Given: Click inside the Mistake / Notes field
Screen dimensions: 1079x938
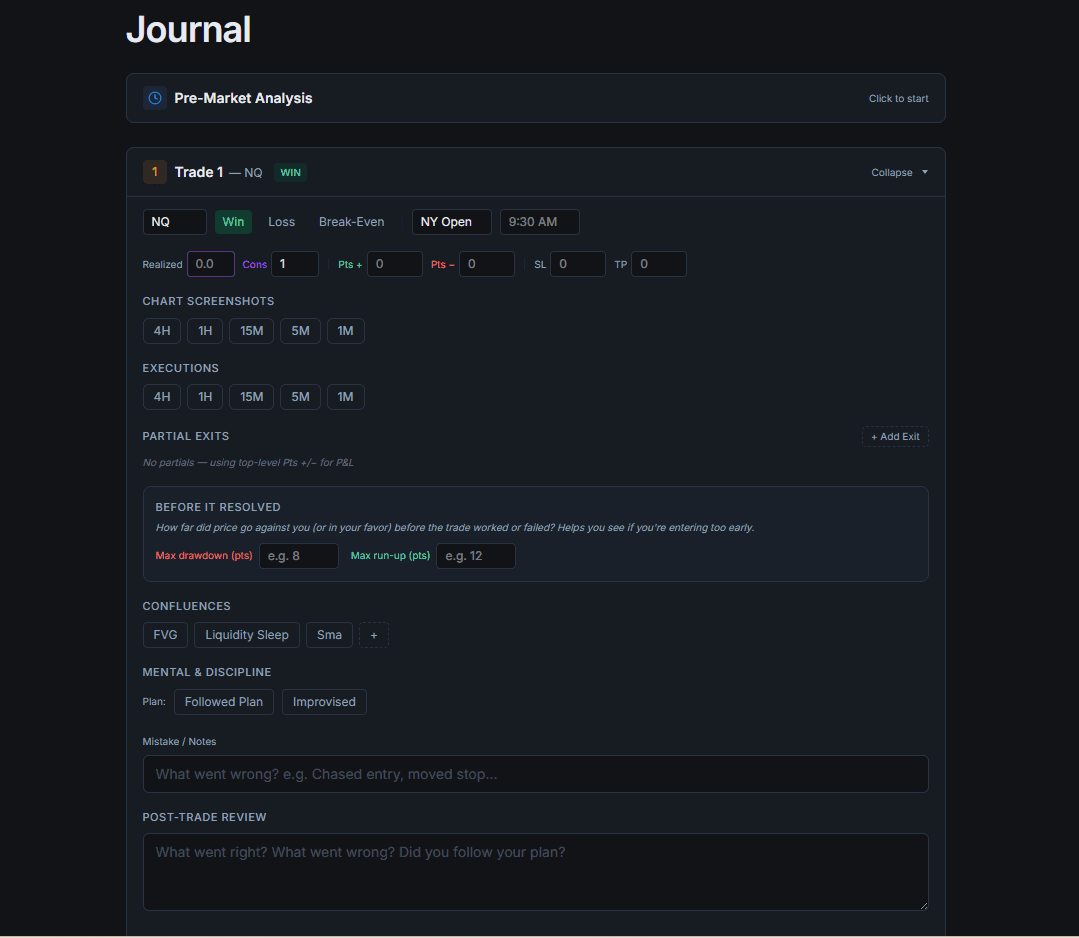Looking at the screenshot, I should (535, 773).
